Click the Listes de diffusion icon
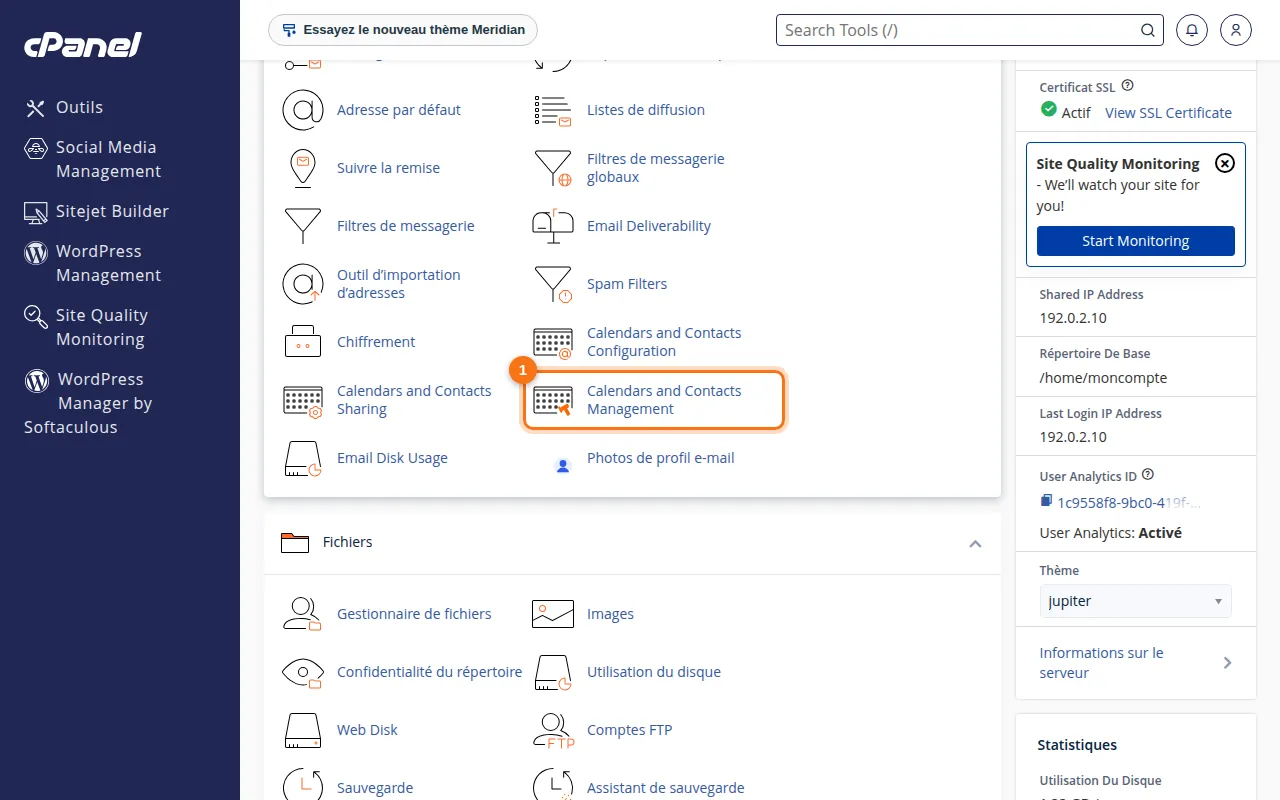Screen dimensions: 1280x800 pyautogui.click(x=552, y=110)
